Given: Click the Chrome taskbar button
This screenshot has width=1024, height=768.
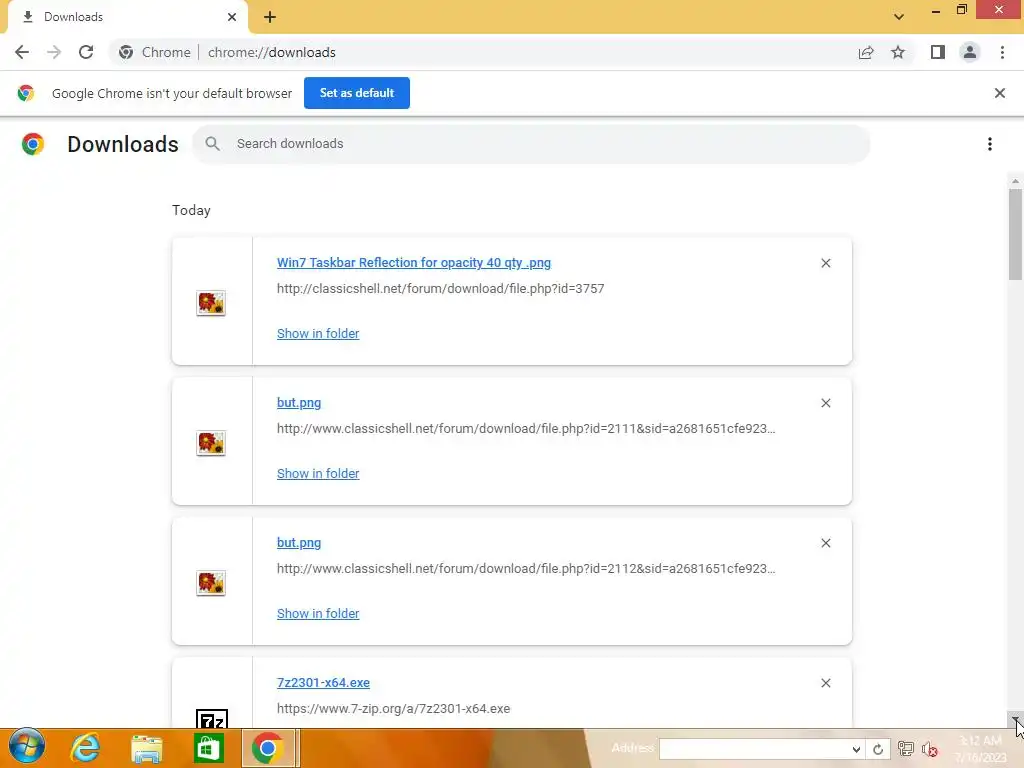Looking at the screenshot, I should [268, 748].
